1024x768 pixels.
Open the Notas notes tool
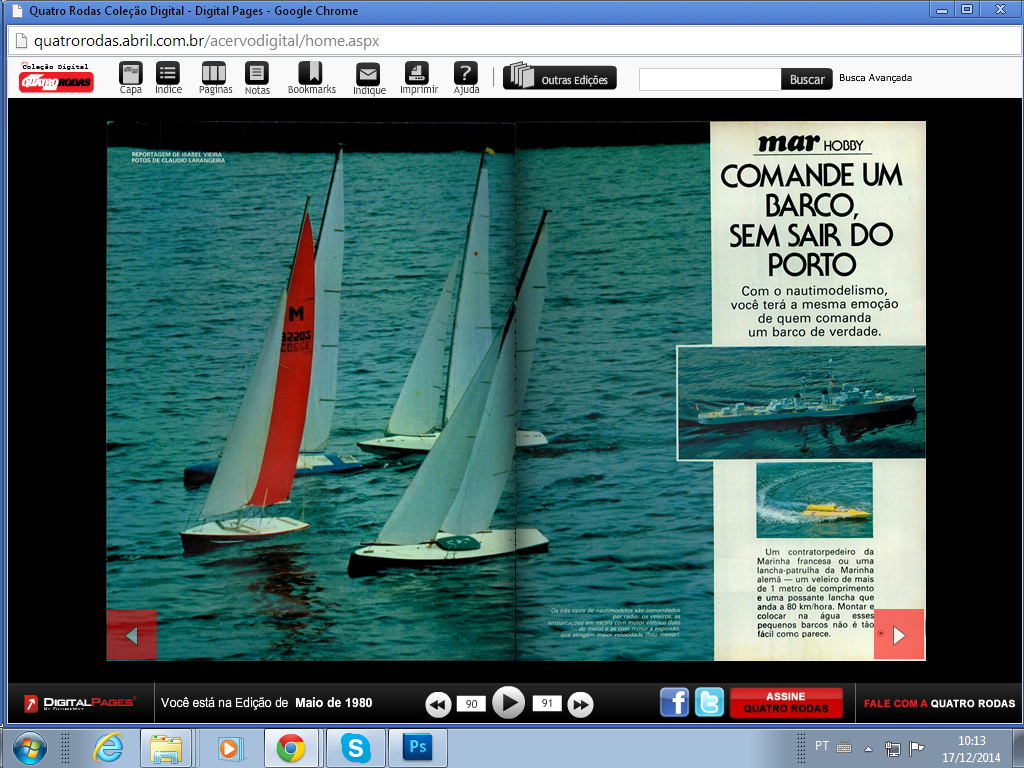257,74
